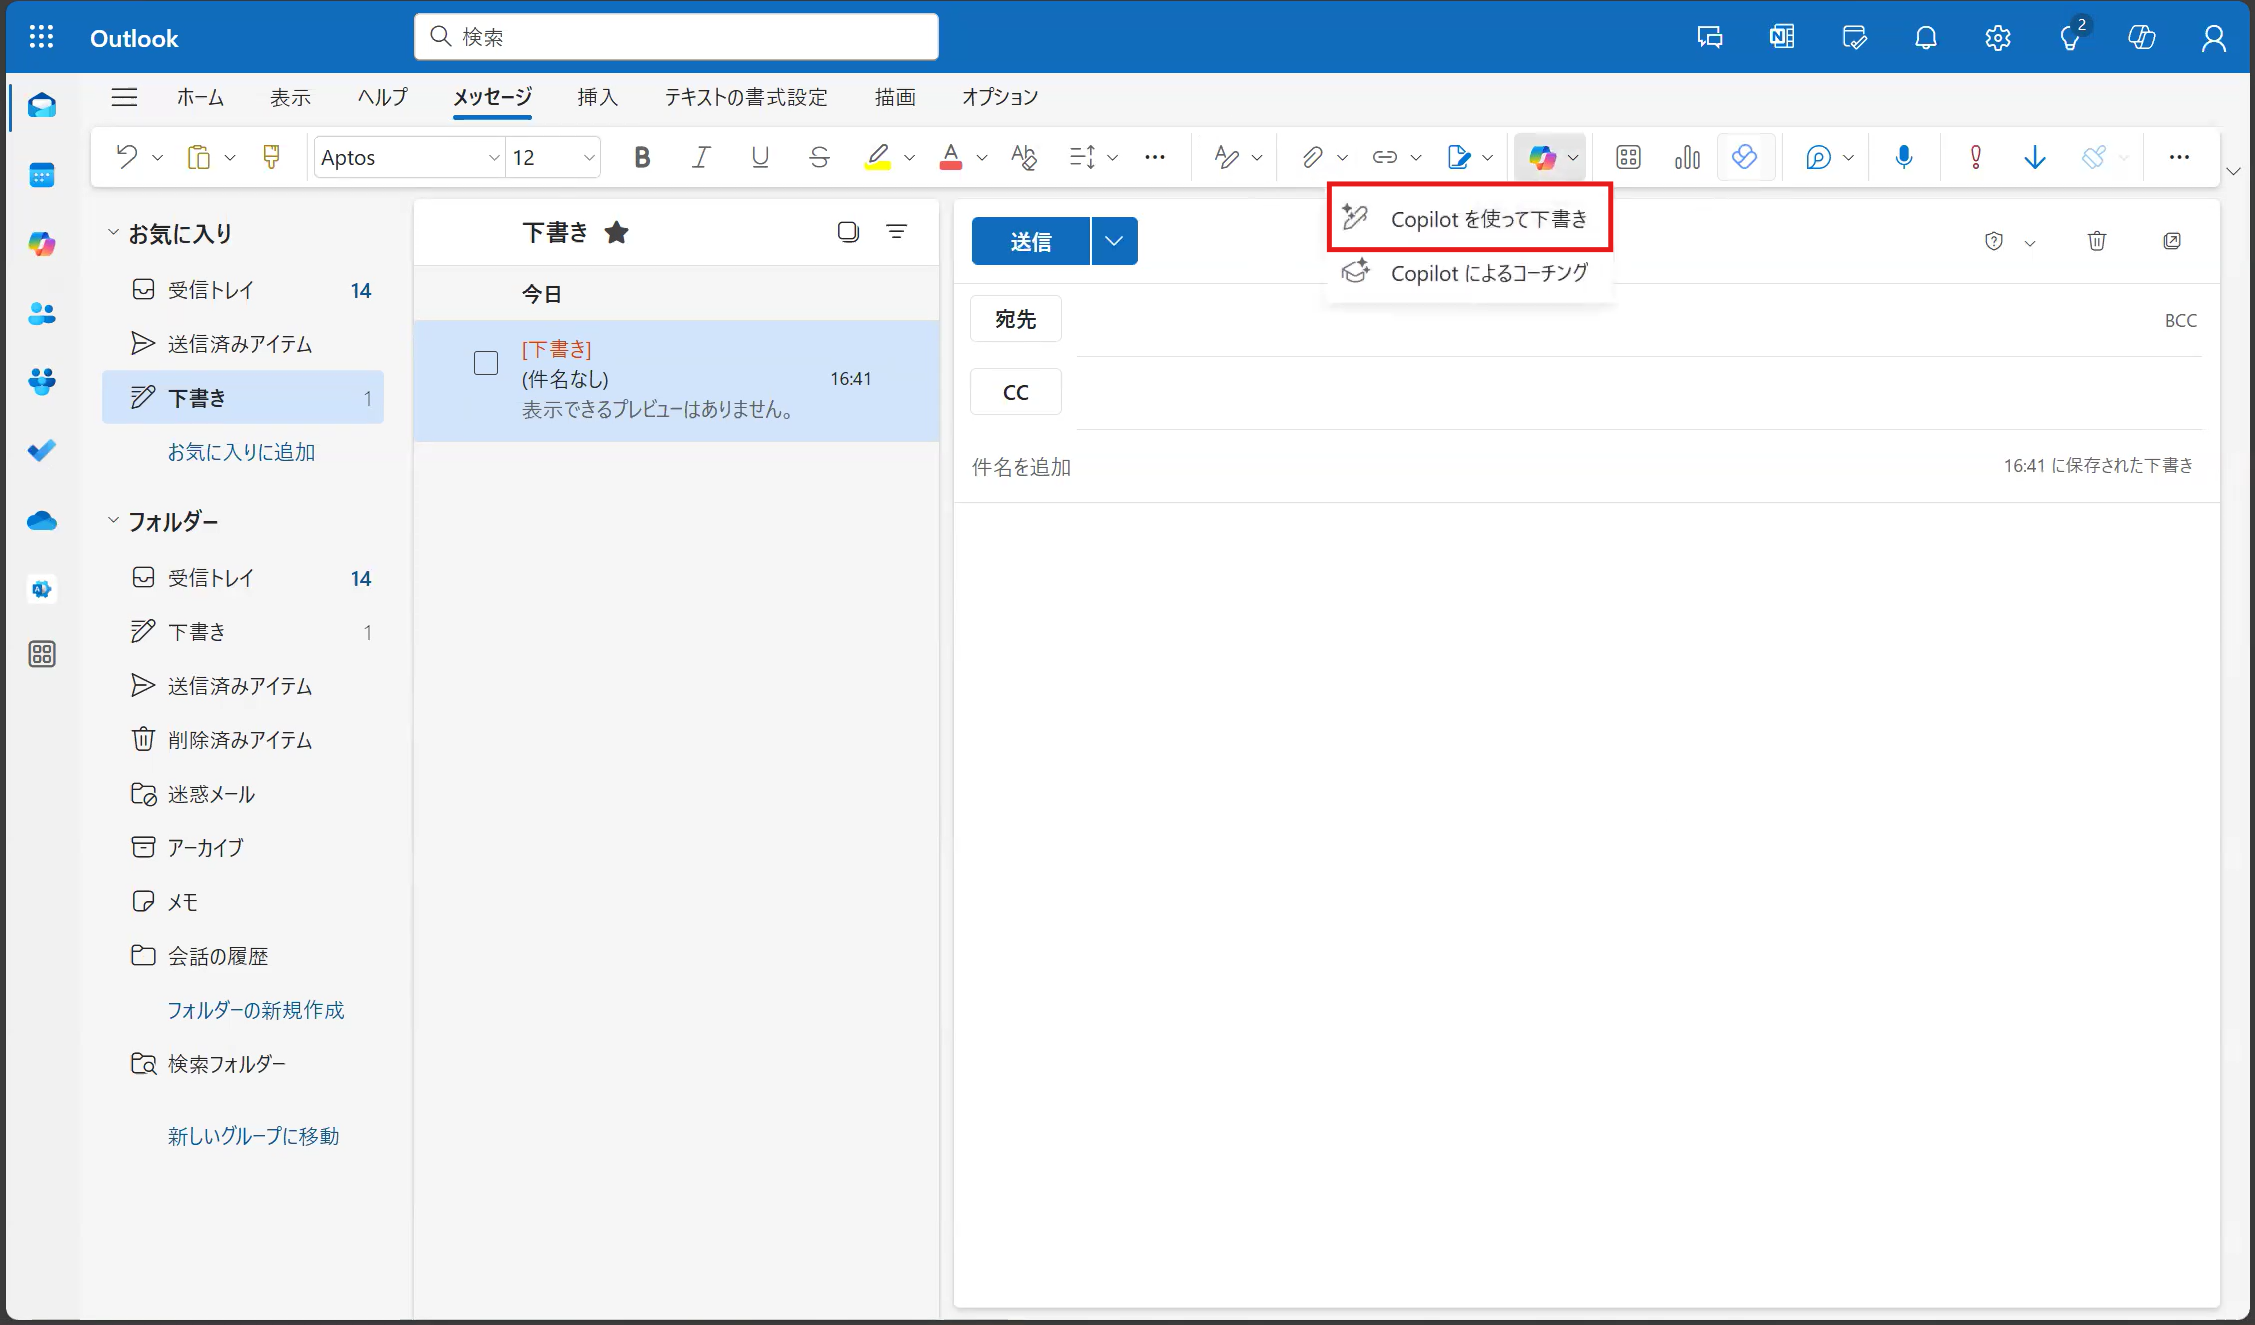The width and height of the screenshot is (2255, 1325).
Task: Pop out message into new window
Action: click(2172, 241)
